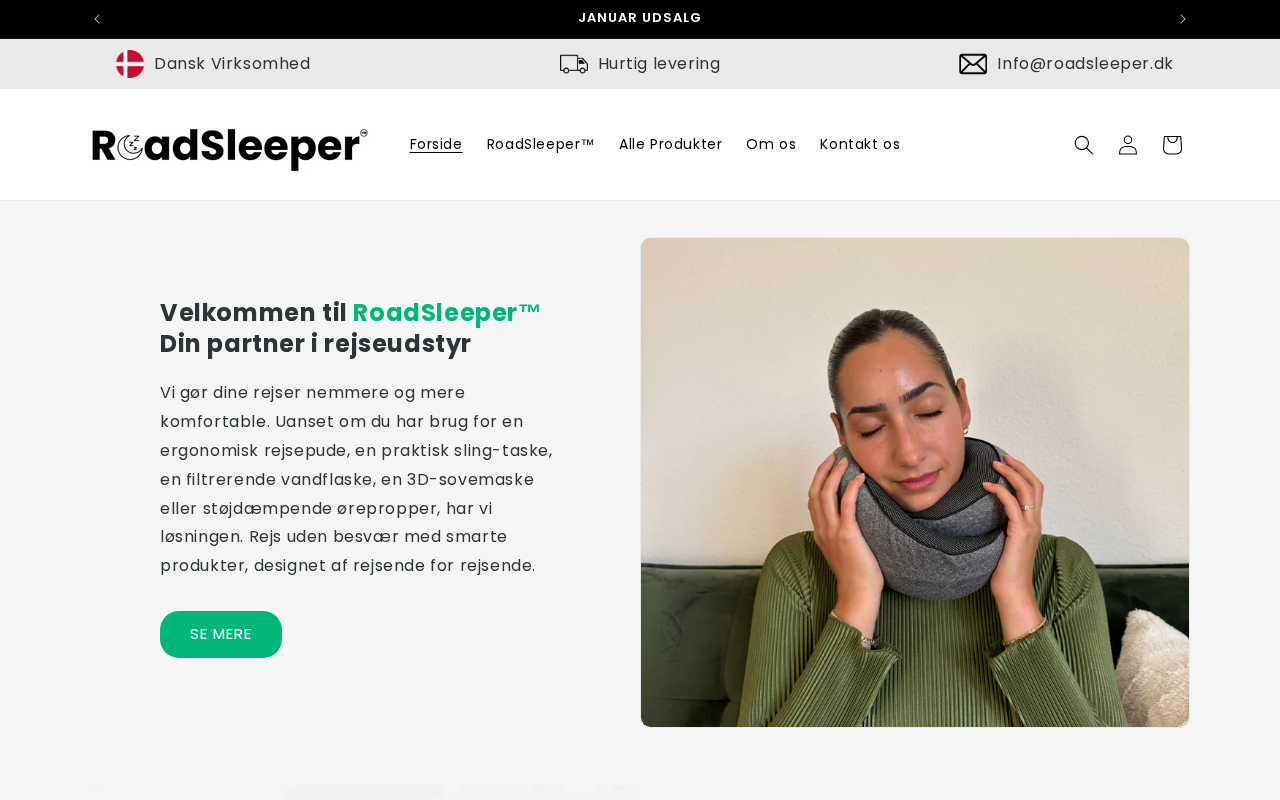Click the green RoadSleeper™ headline text
1280x800 pixels.
447,313
